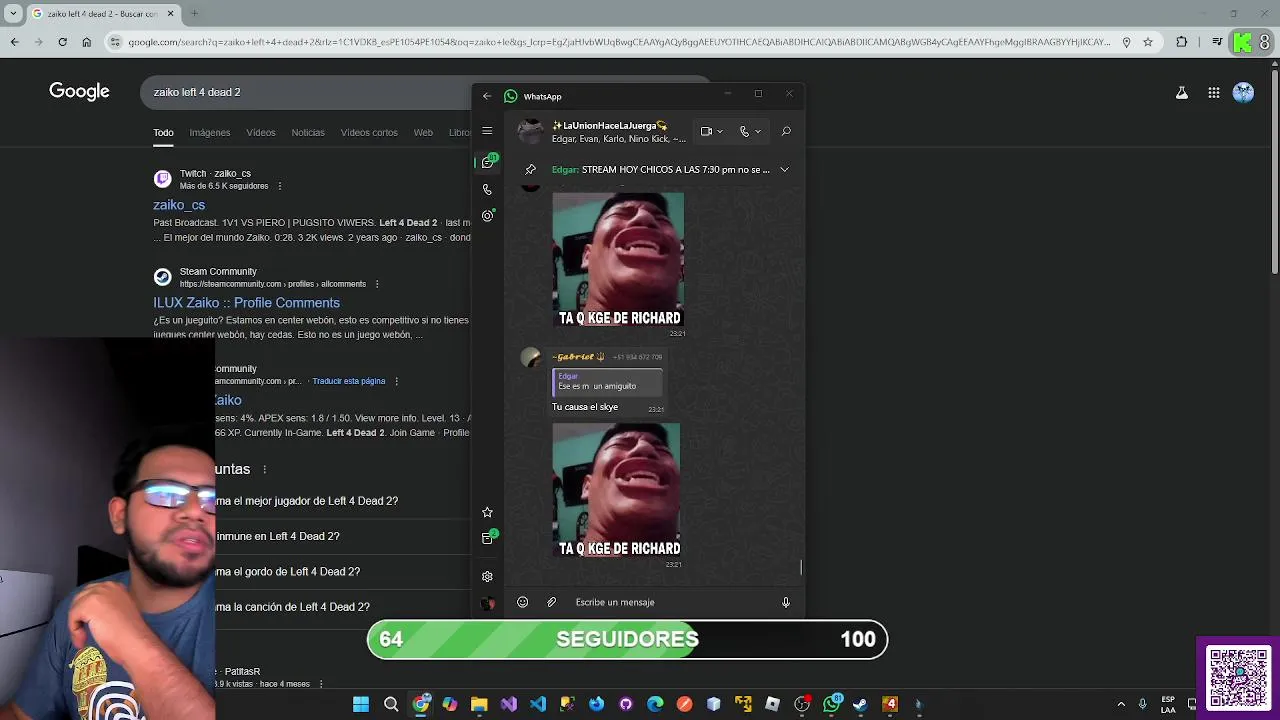Start a video call in the group chat

tap(707, 131)
